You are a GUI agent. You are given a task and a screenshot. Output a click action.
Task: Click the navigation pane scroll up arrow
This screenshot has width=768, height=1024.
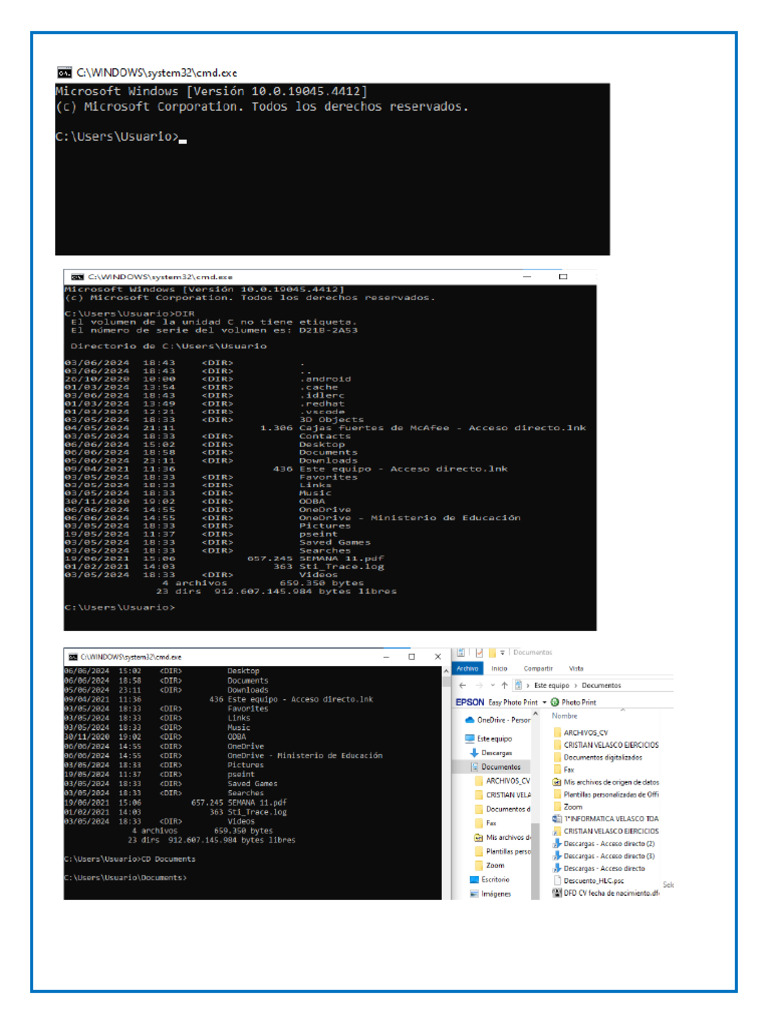[536, 714]
